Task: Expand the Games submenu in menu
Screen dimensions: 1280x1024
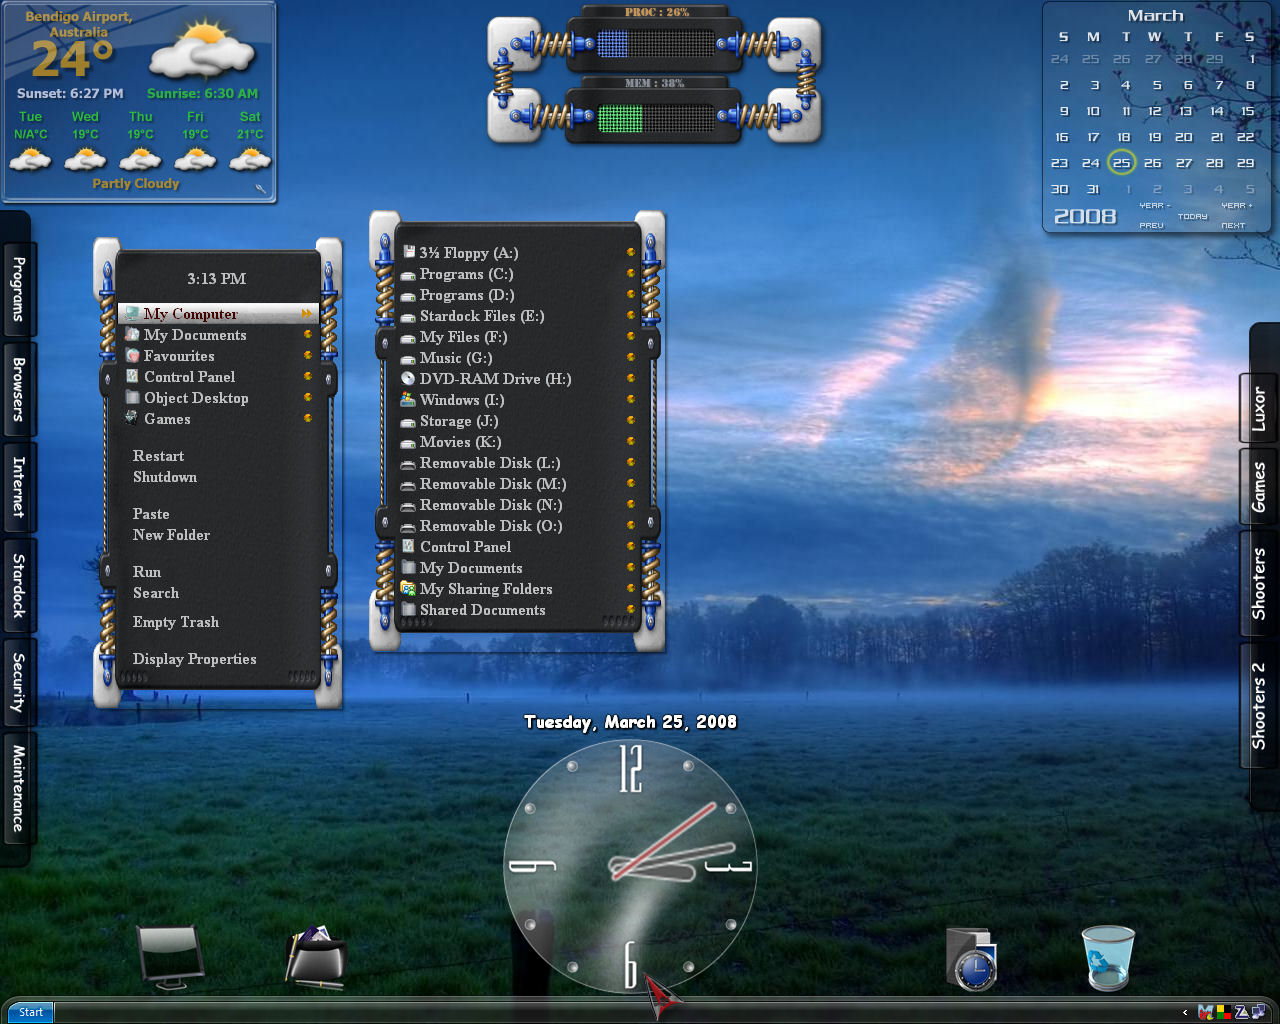Action: click(308, 419)
